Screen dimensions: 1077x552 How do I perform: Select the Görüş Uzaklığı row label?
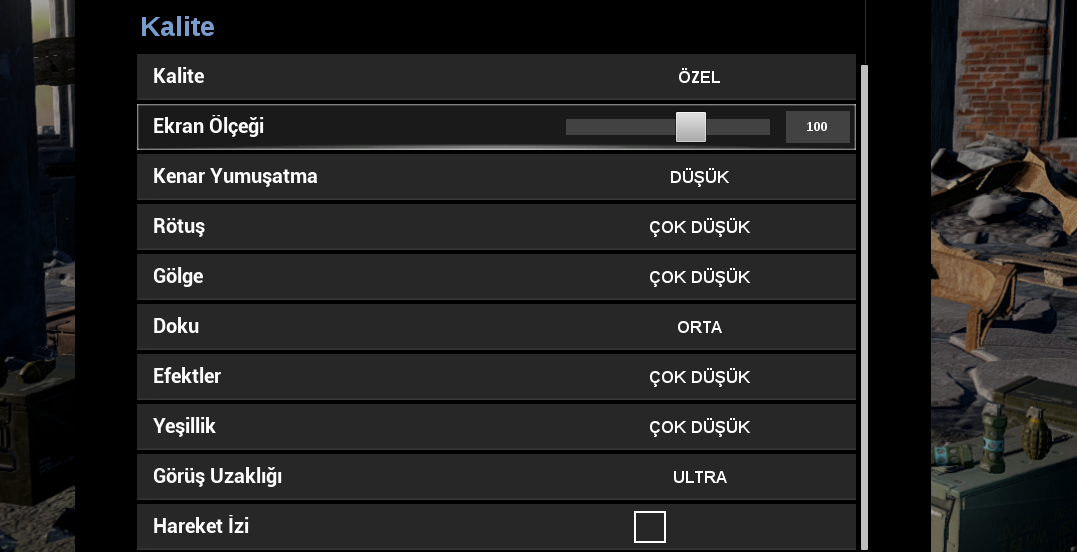pos(217,477)
